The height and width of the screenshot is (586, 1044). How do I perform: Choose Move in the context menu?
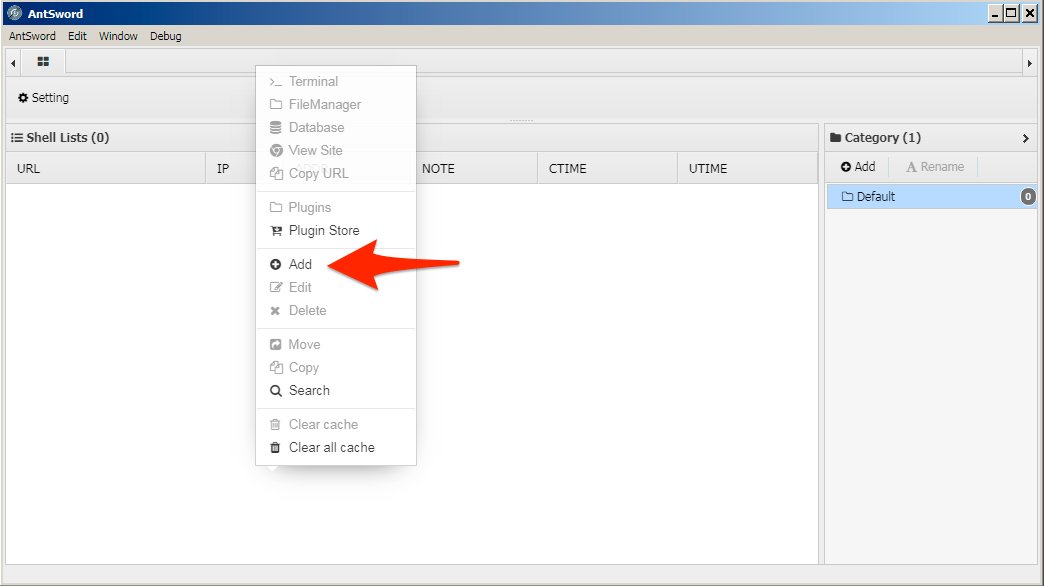(336, 344)
